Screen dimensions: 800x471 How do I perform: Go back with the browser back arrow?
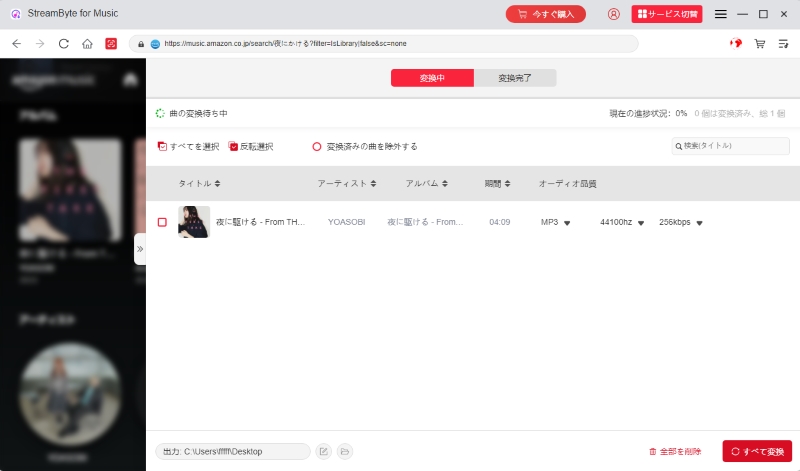tap(16, 44)
